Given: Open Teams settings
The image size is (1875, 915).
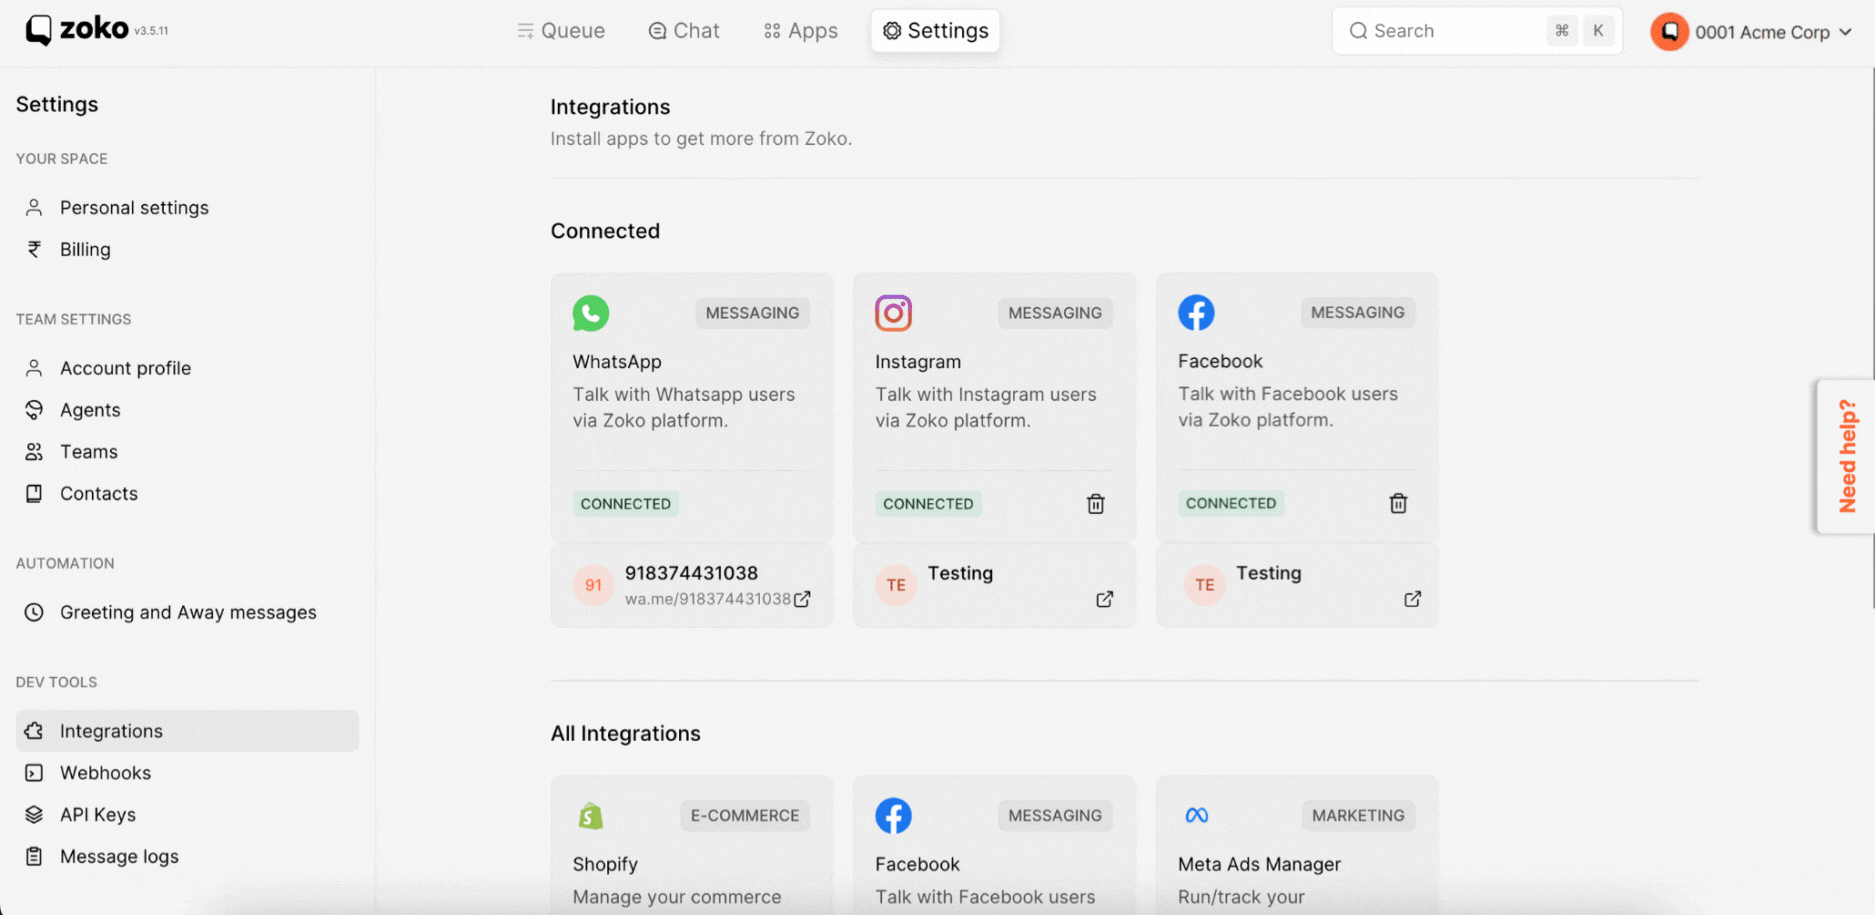Looking at the screenshot, I should click(187, 452).
